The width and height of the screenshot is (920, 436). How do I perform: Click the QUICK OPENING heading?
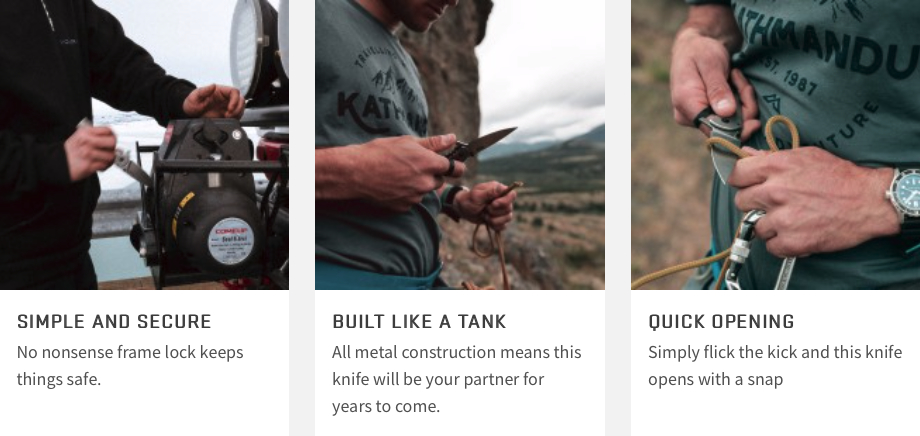[x=721, y=322]
